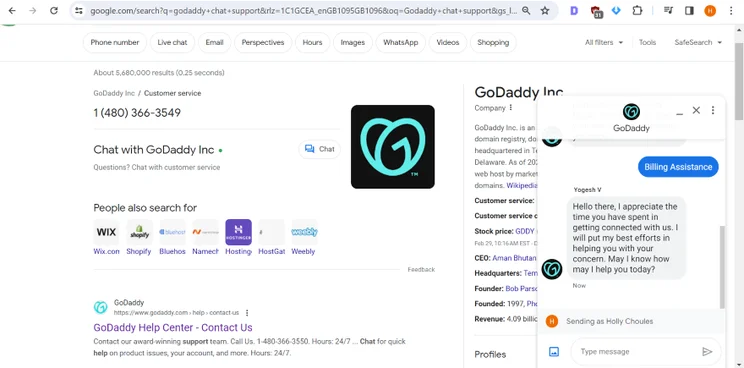Open the orange H profile avatar

[710, 10]
